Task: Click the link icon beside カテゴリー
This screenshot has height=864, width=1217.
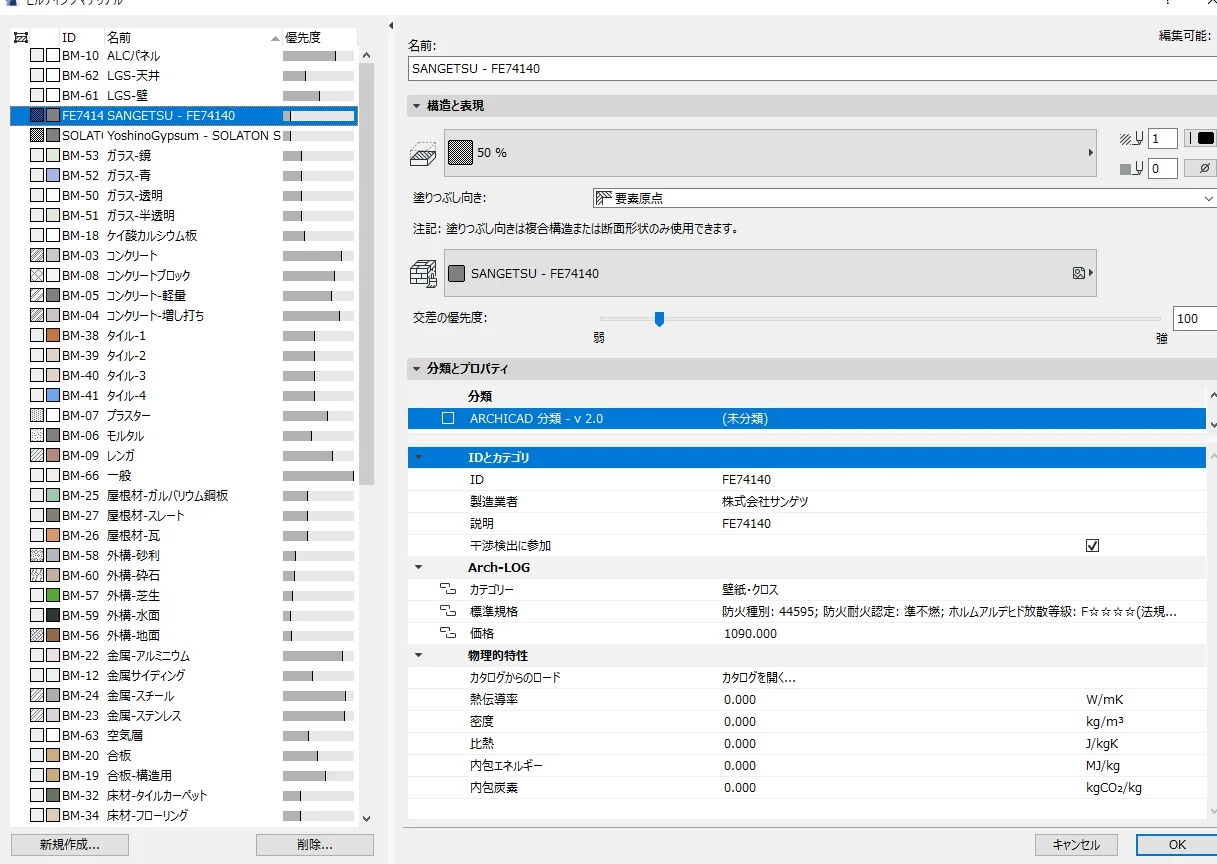Action: point(446,590)
